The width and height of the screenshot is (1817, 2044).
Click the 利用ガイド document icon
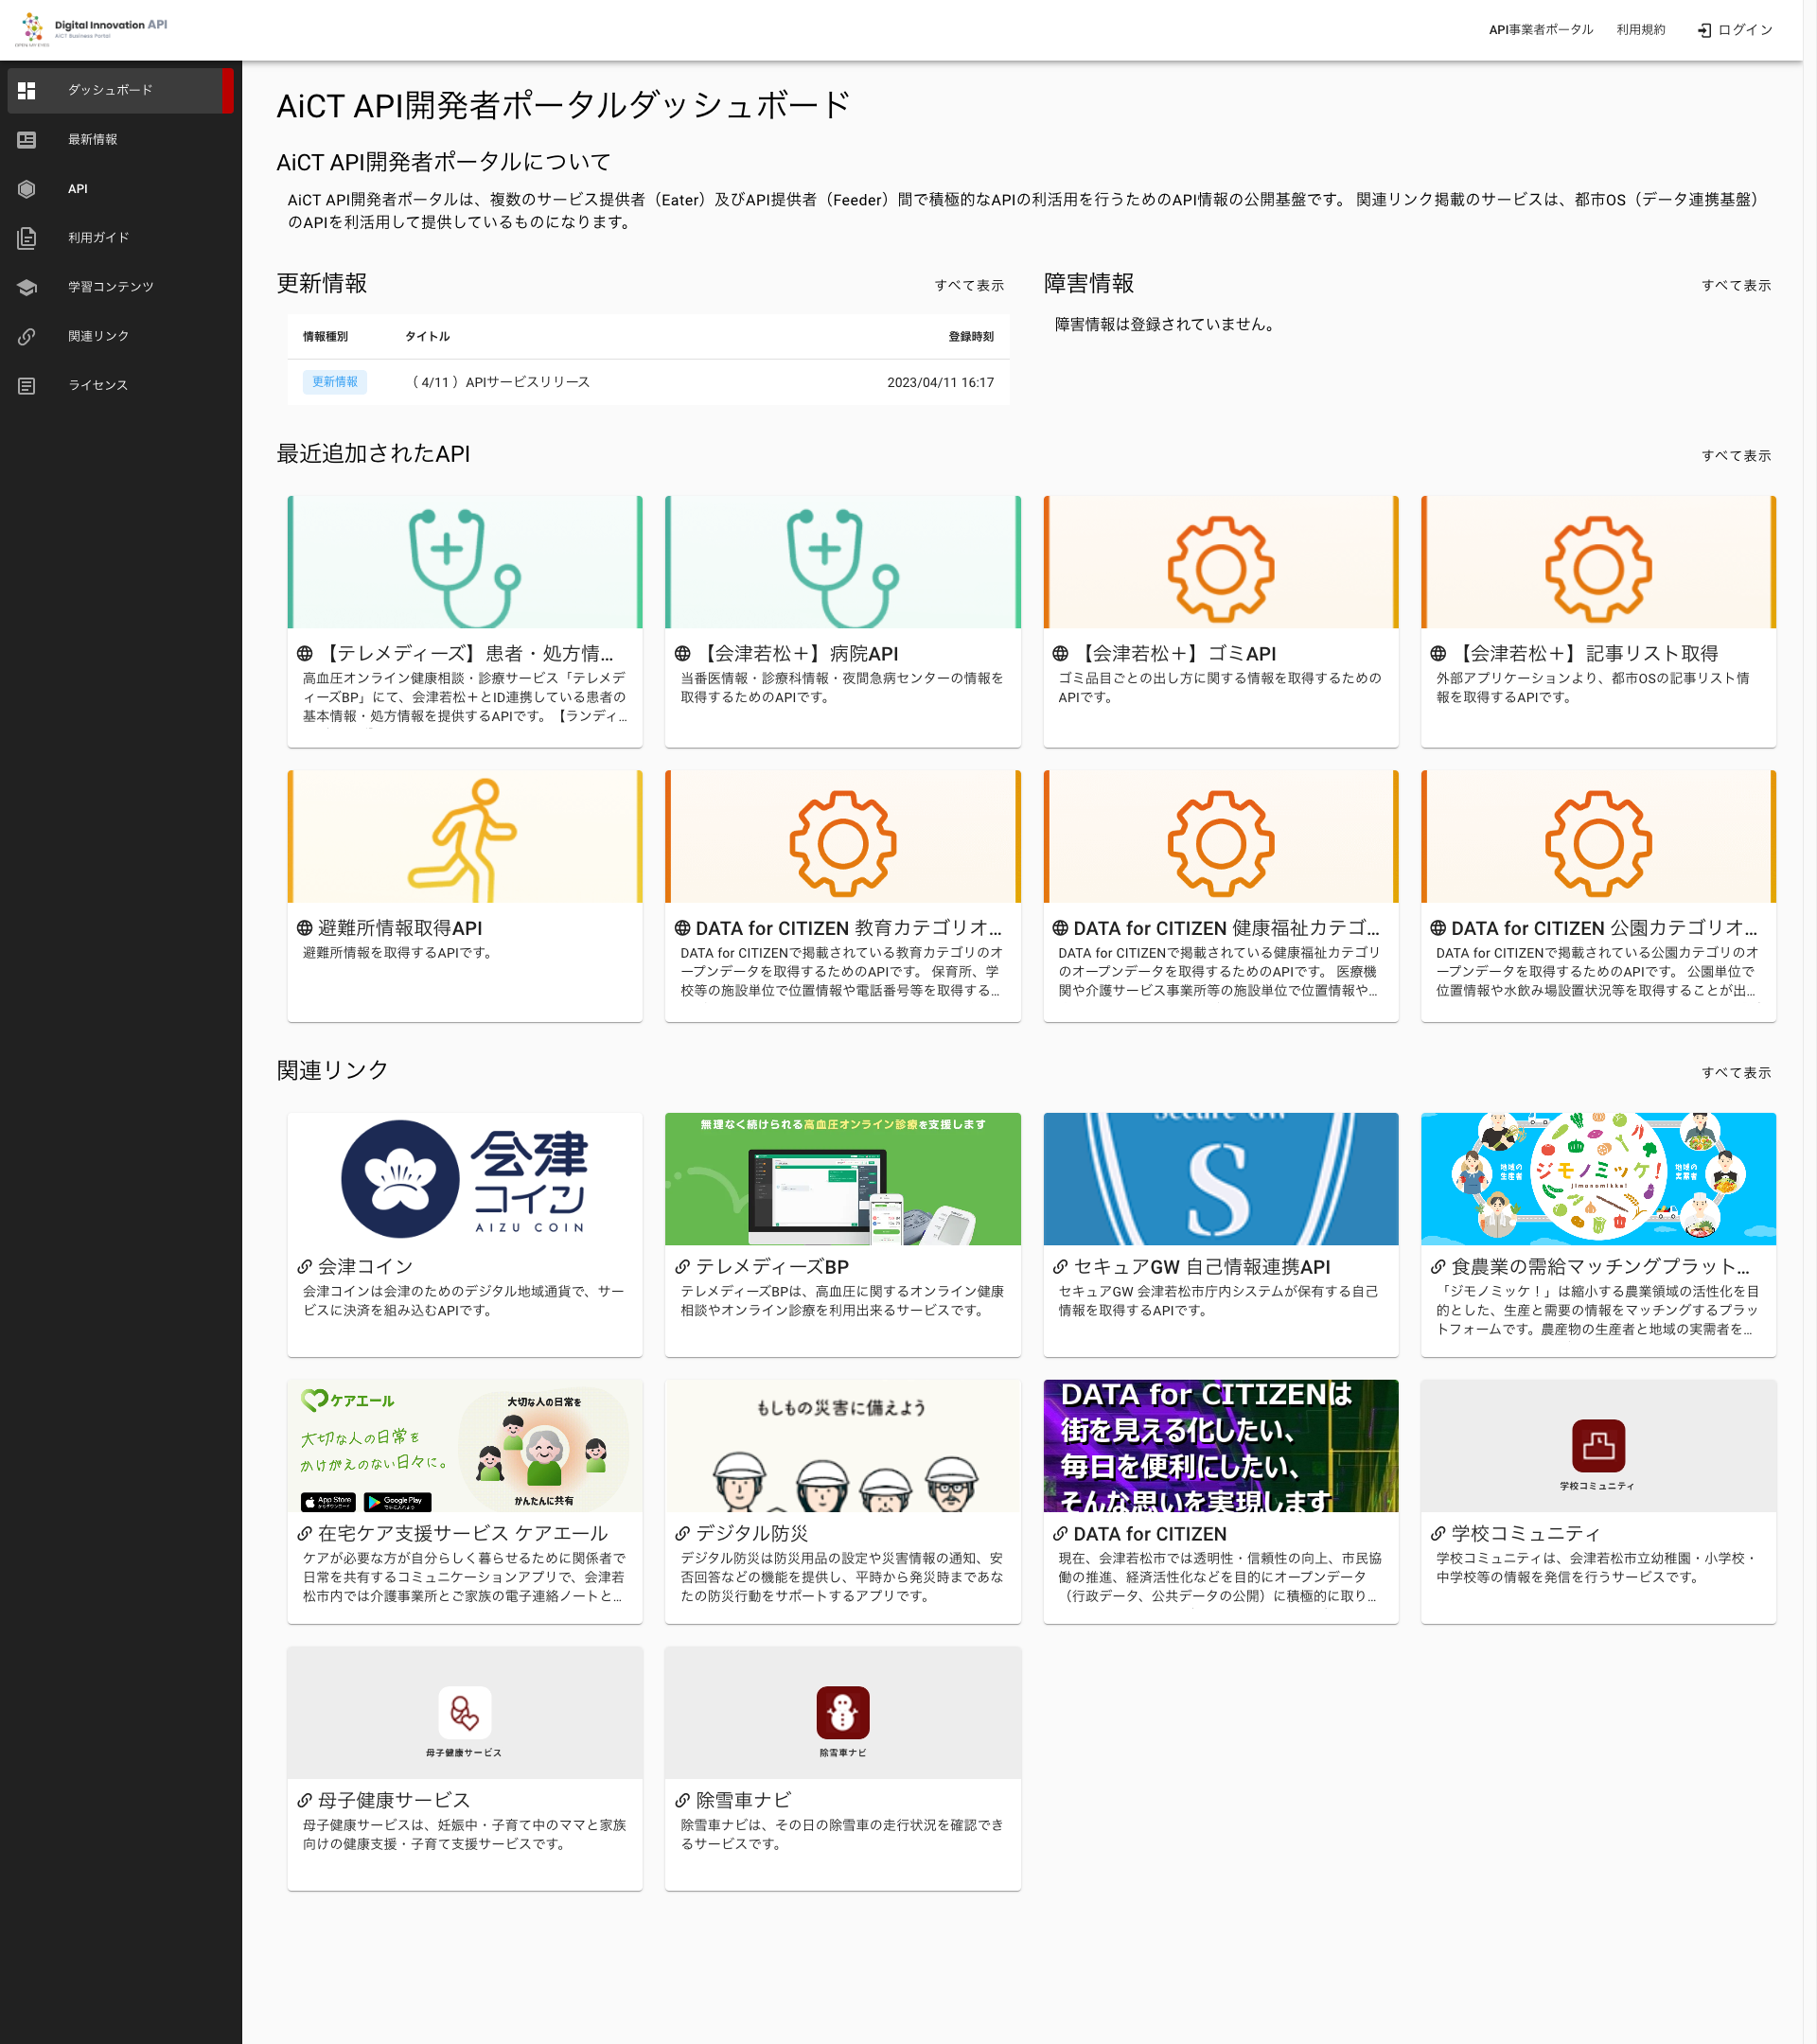pyautogui.click(x=27, y=238)
